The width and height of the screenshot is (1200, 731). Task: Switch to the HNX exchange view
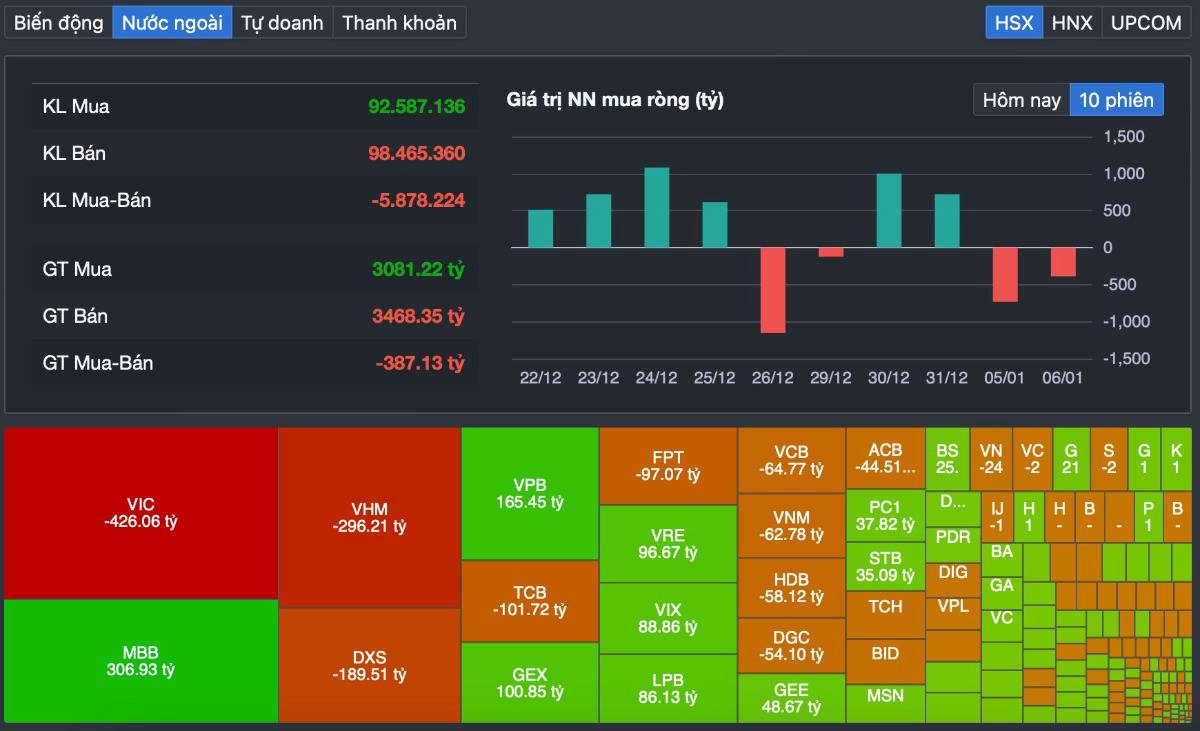tap(1070, 21)
